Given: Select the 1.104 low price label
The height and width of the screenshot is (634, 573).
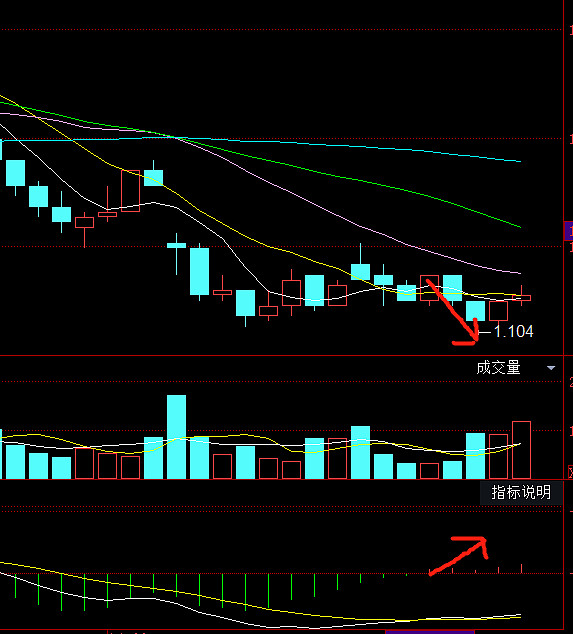Looking at the screenshot, I should [x=514, y=332].
